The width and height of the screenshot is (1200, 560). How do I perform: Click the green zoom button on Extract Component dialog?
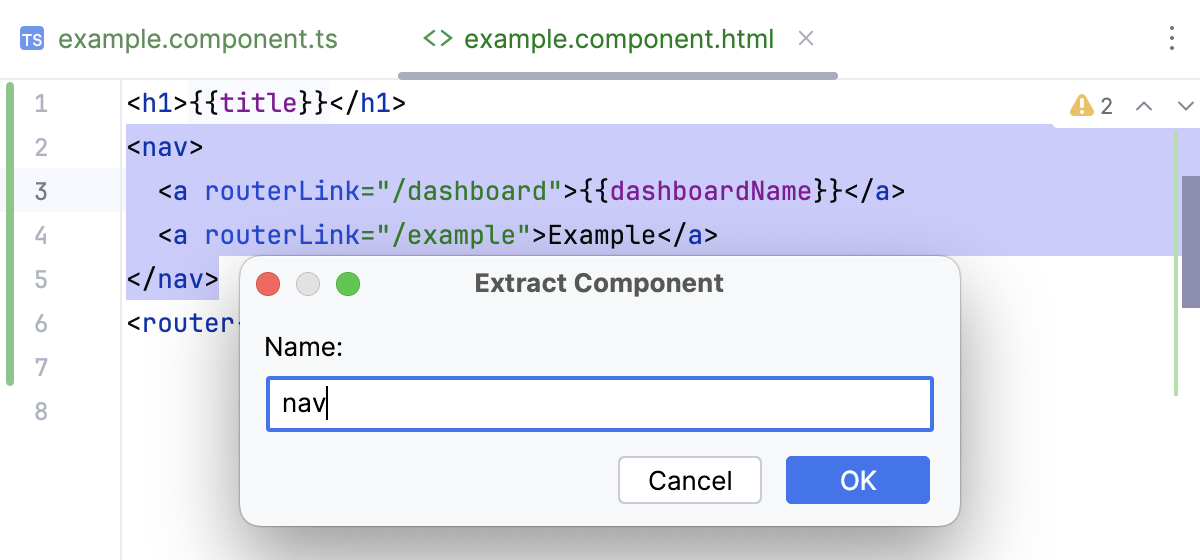(x=348, y=285)
